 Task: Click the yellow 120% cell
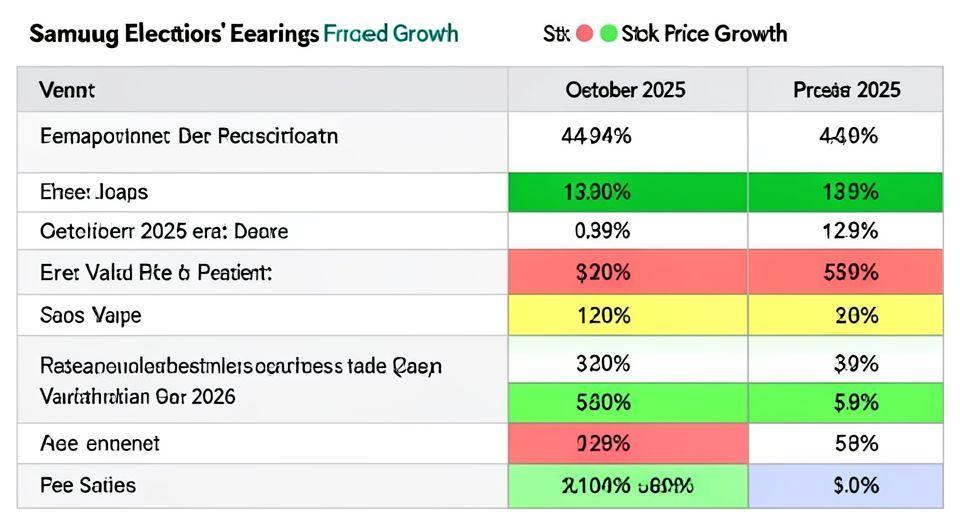coord(625,316)
